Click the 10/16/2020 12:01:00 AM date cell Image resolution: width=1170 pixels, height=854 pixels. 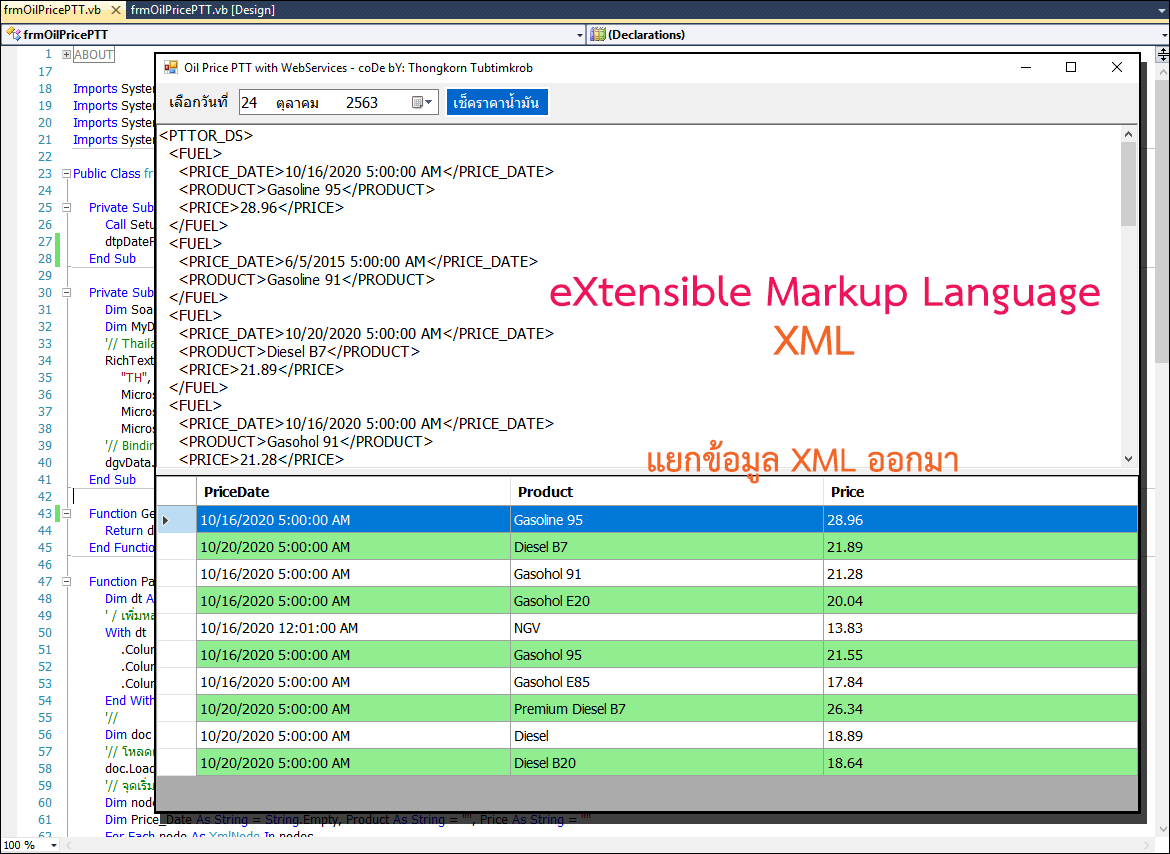pyautogui.click(x=353, y=628)
